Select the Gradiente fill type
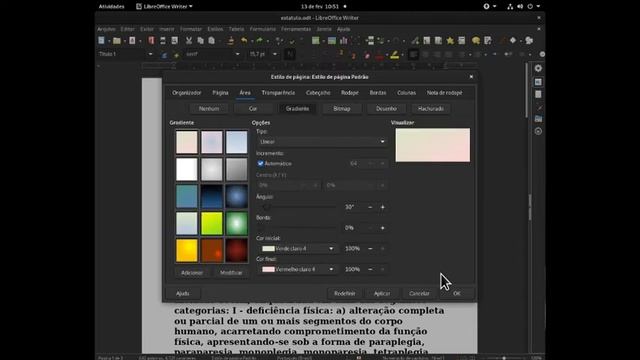Image resolution: width=640 pixels, height=360 pixels. coord(298,109)
